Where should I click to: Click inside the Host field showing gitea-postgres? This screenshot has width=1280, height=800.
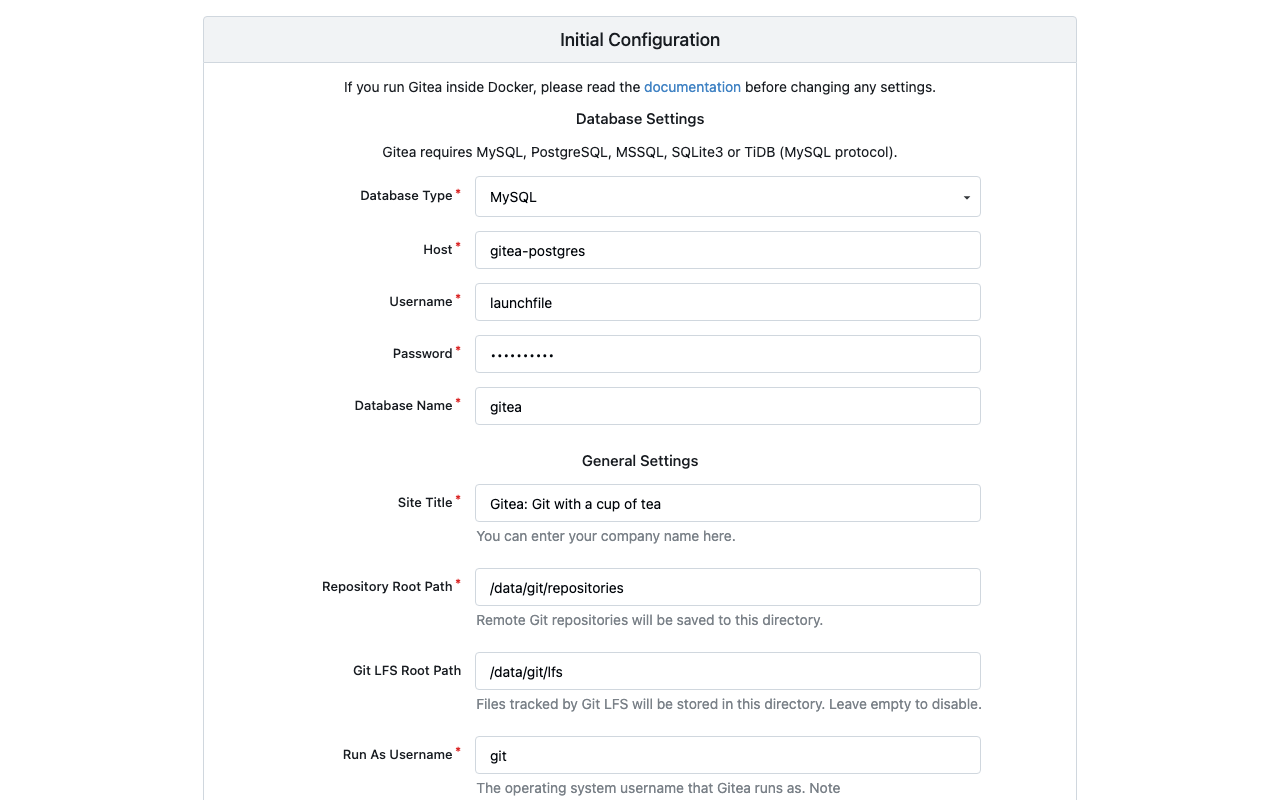click(727, 250)
